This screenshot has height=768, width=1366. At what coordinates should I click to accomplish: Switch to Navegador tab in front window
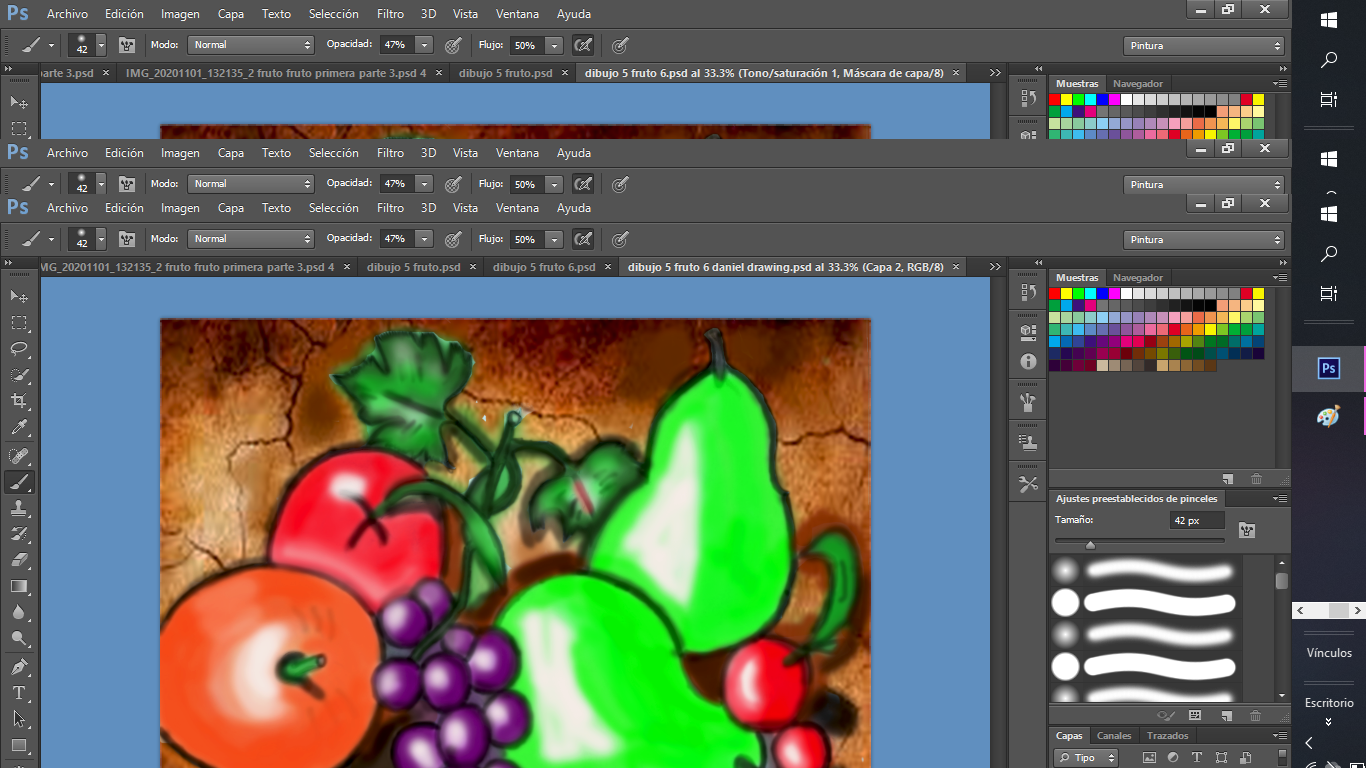(x=1137, y=278)
